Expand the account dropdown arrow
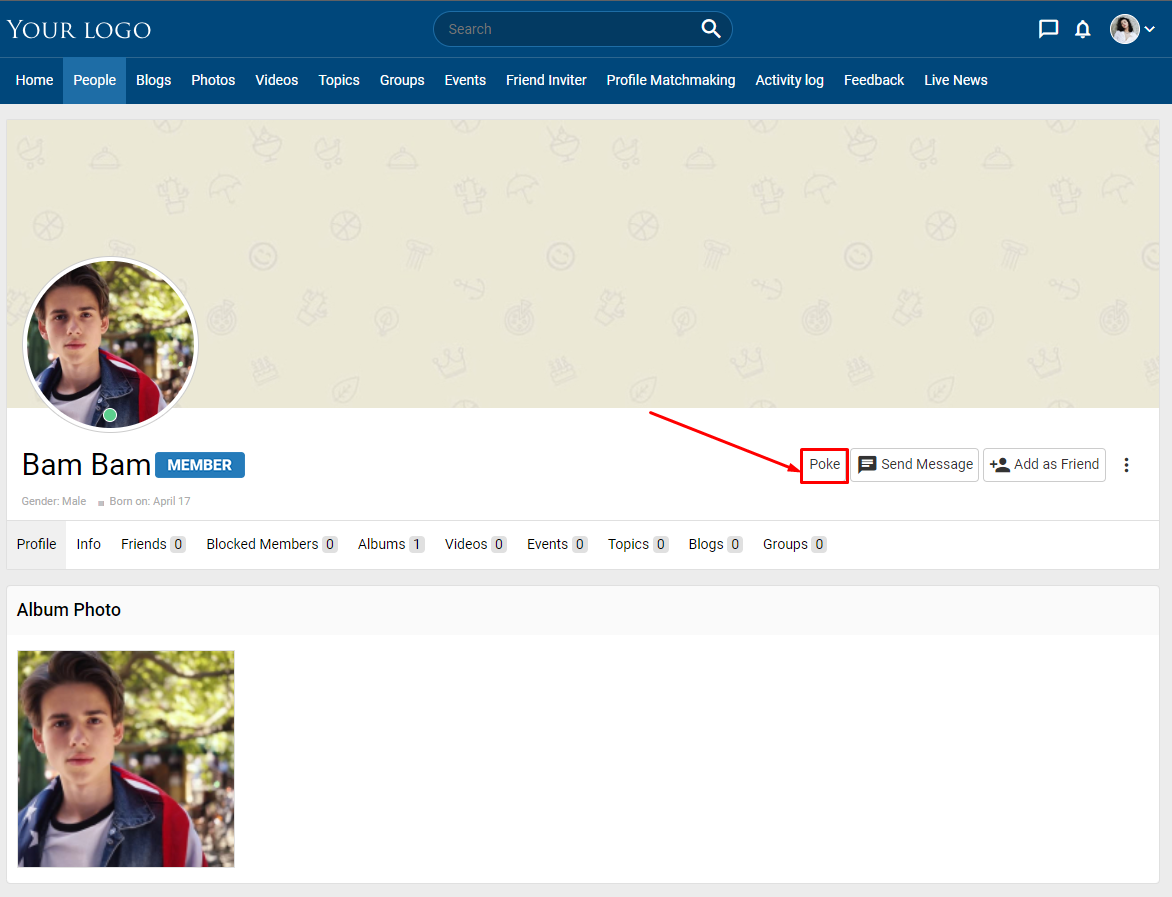The height and width of the screenshot is (897, 1172). coord(1150,29)
